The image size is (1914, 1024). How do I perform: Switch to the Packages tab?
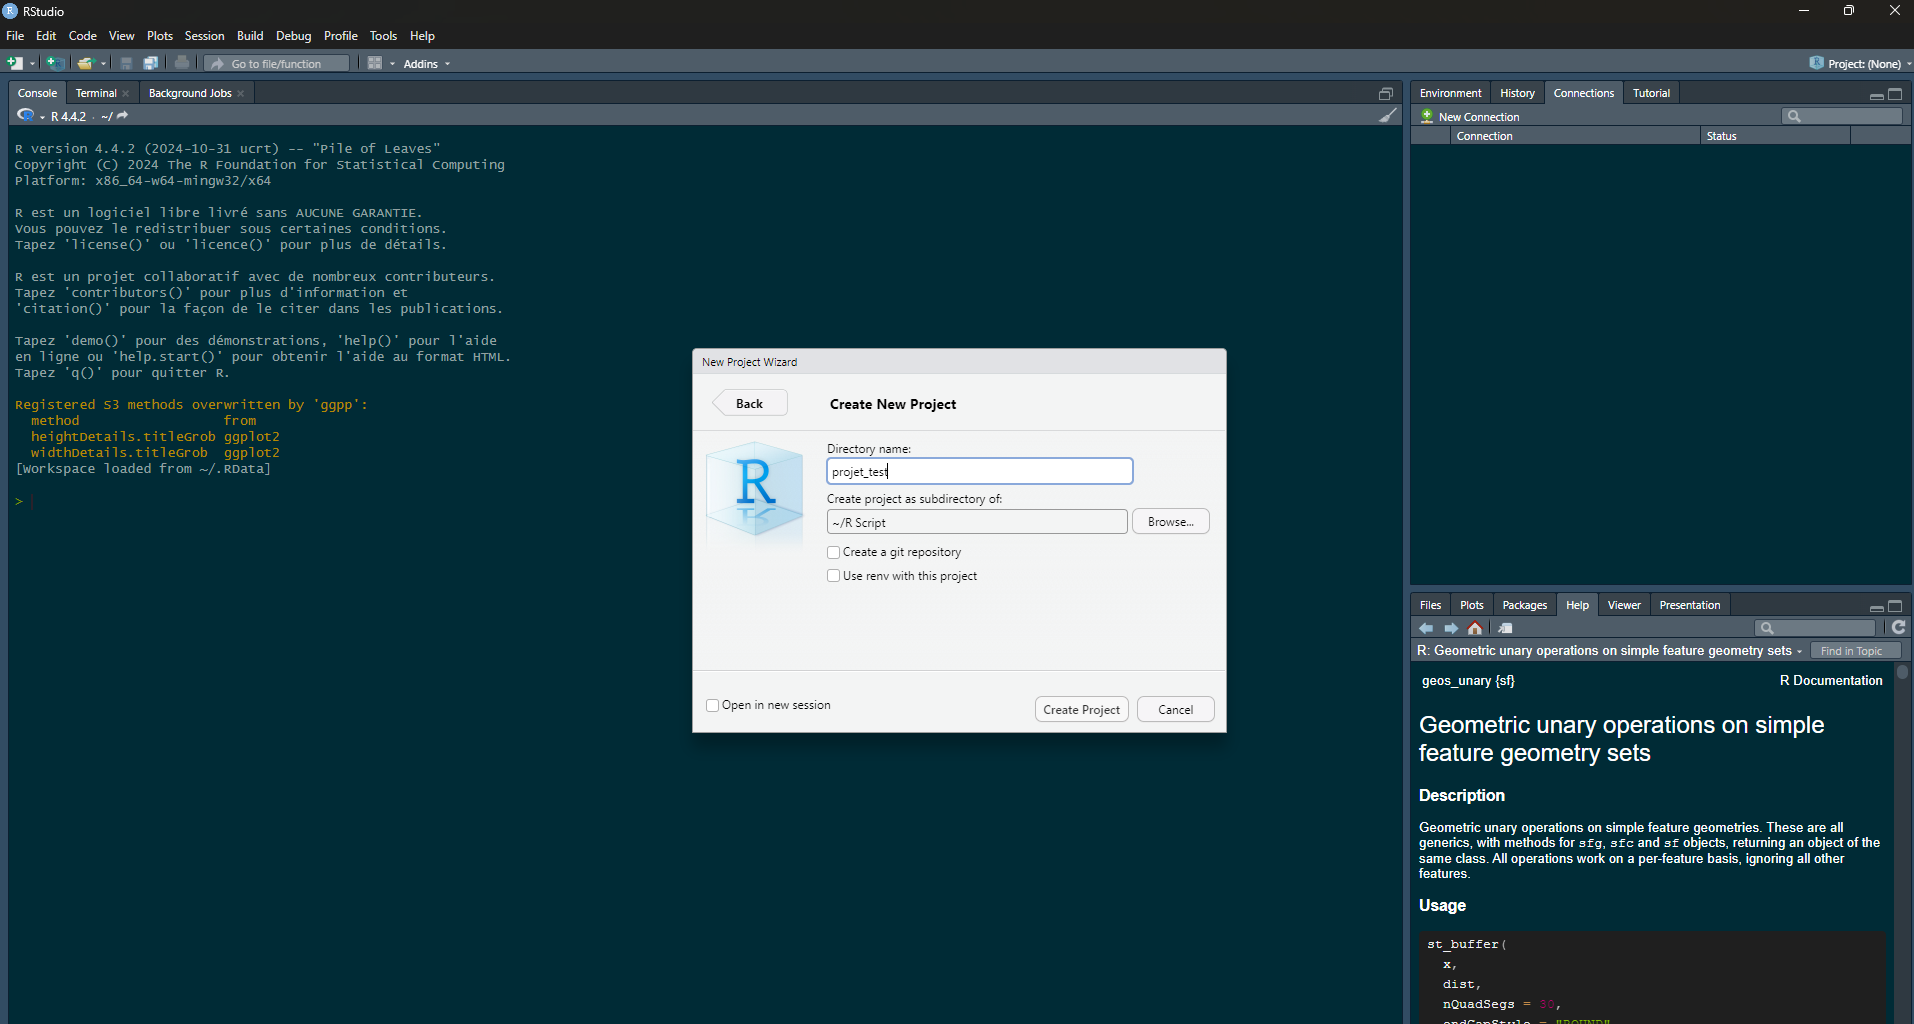pyautogui.click(x=1524, y=605)
